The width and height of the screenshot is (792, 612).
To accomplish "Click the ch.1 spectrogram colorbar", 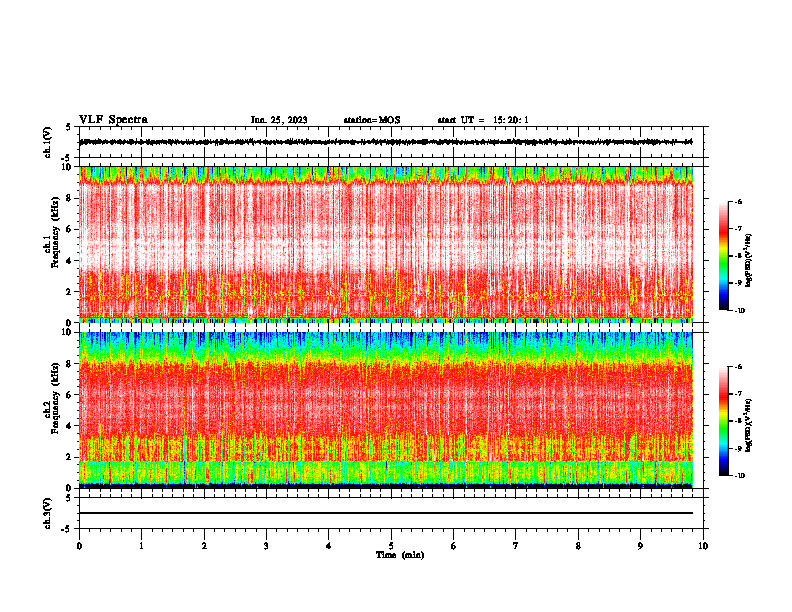I will pyautogui.click(x=724, y=256).
